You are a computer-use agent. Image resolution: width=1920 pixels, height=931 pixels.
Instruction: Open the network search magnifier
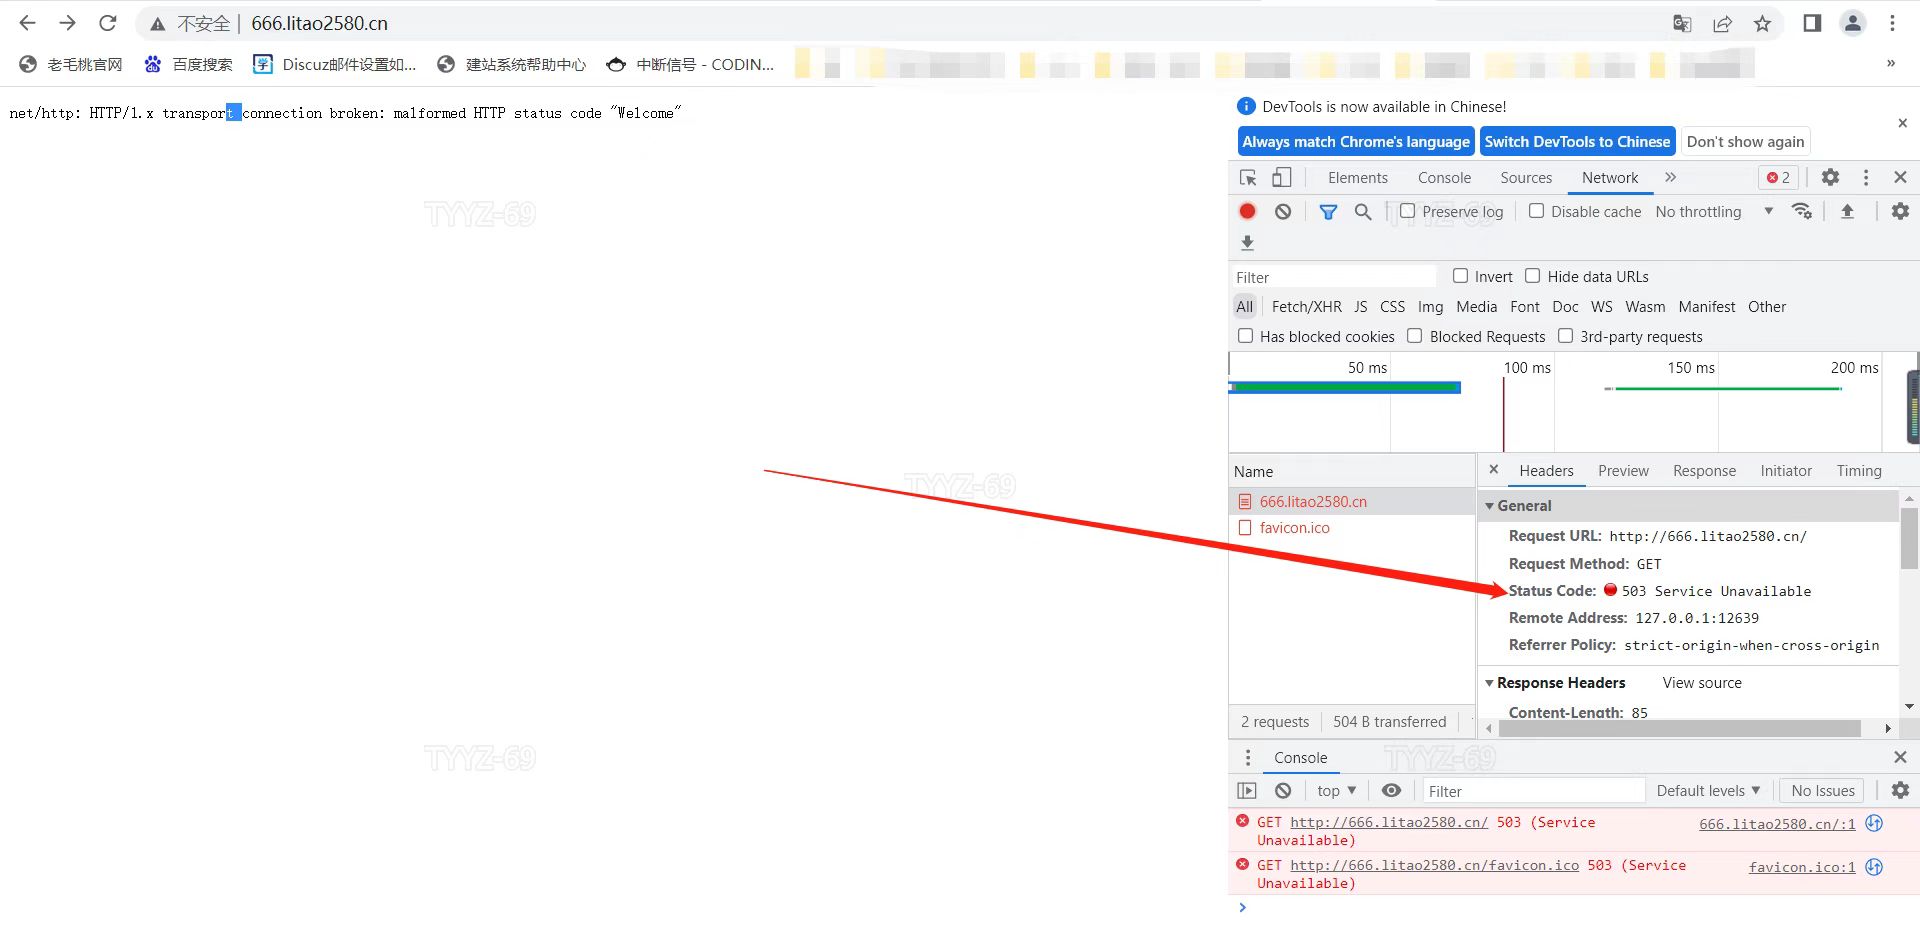coord(1363,212)
